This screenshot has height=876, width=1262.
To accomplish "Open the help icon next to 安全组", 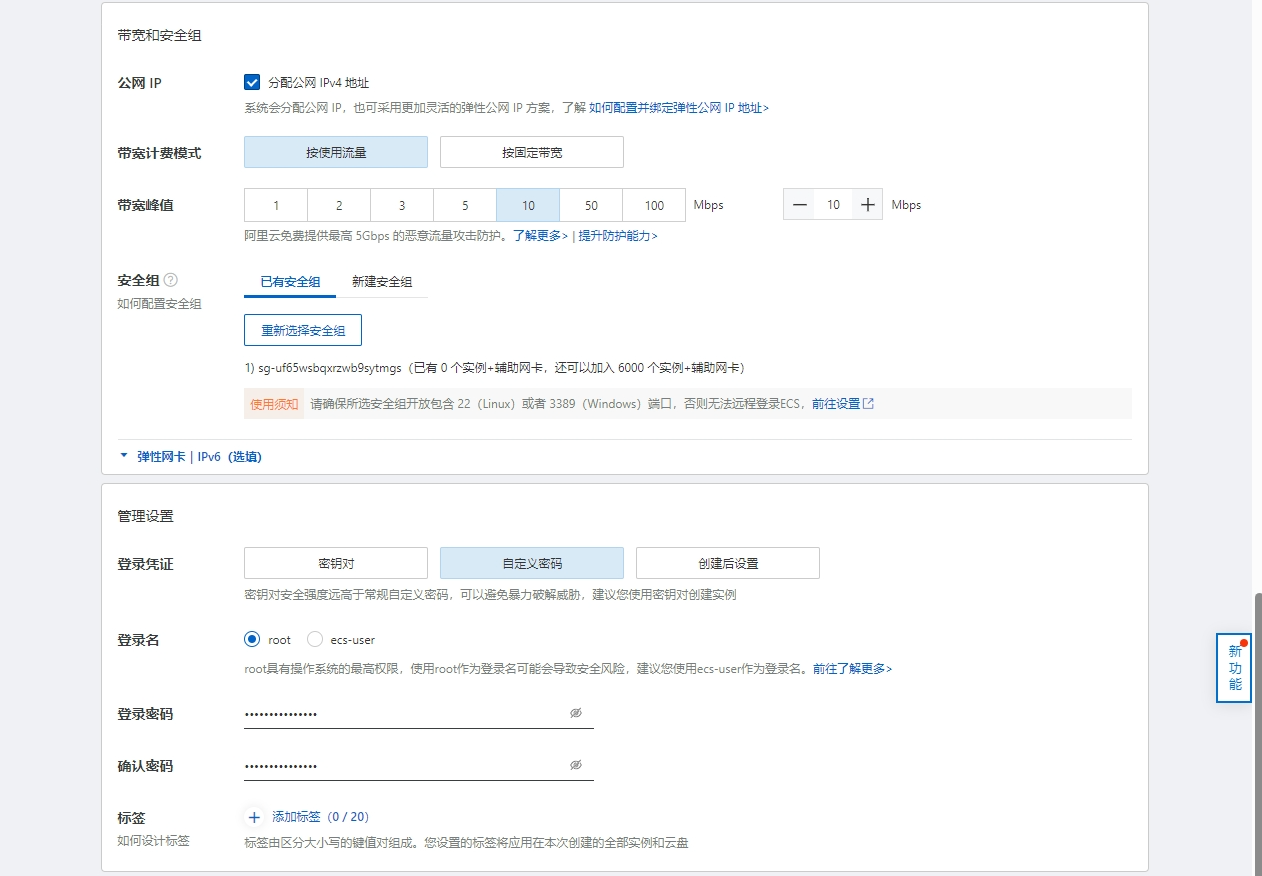I will click(x=171, y=279).
